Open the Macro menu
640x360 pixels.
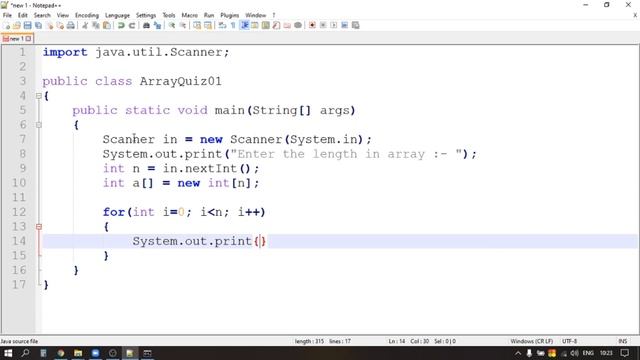coord(189,15)
